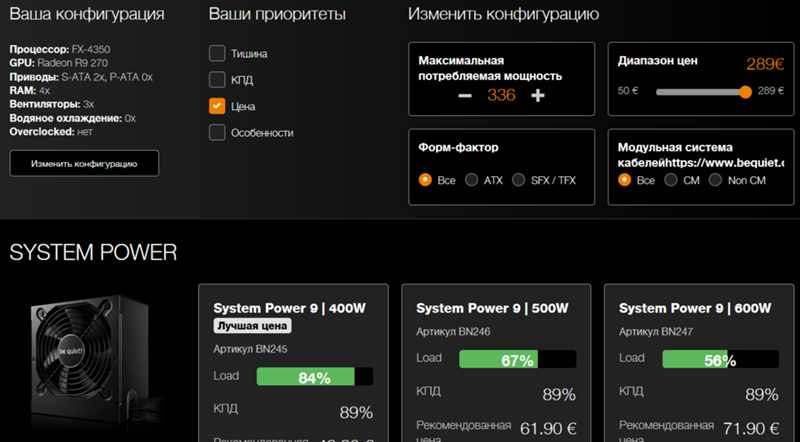The width and height of the screenshot is (800, 442).
Task: Click the Артикул BN245 text
Action: (250, 349)
